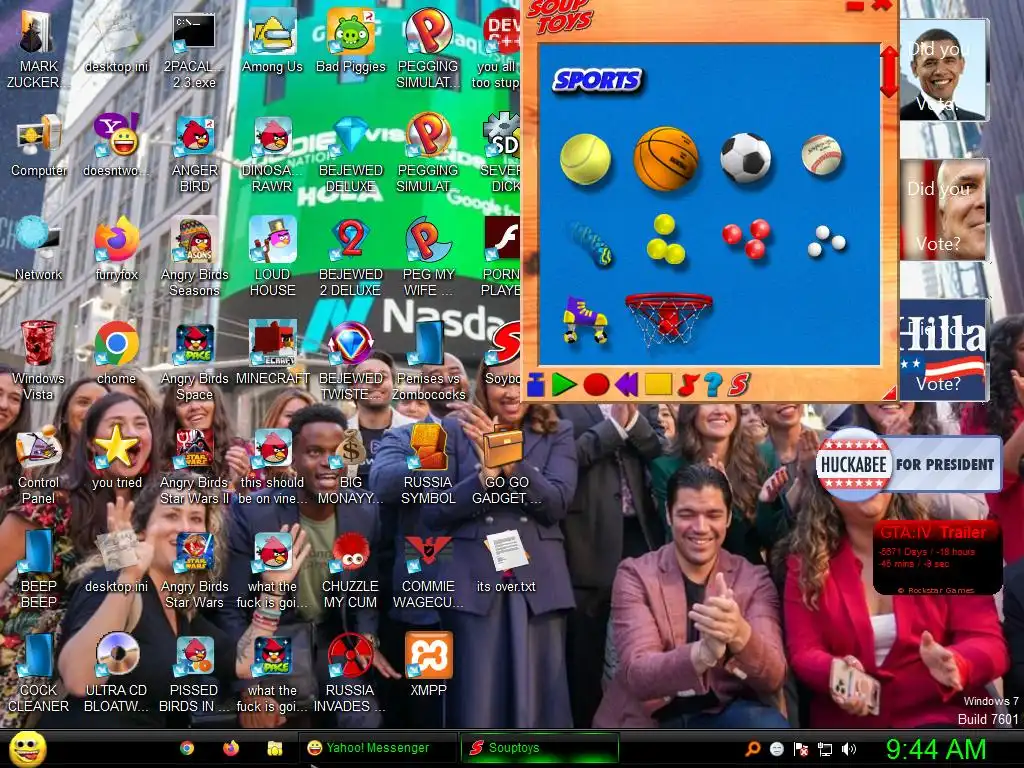Open the ANGER BIRD desktop icon

tap(194, 154)
